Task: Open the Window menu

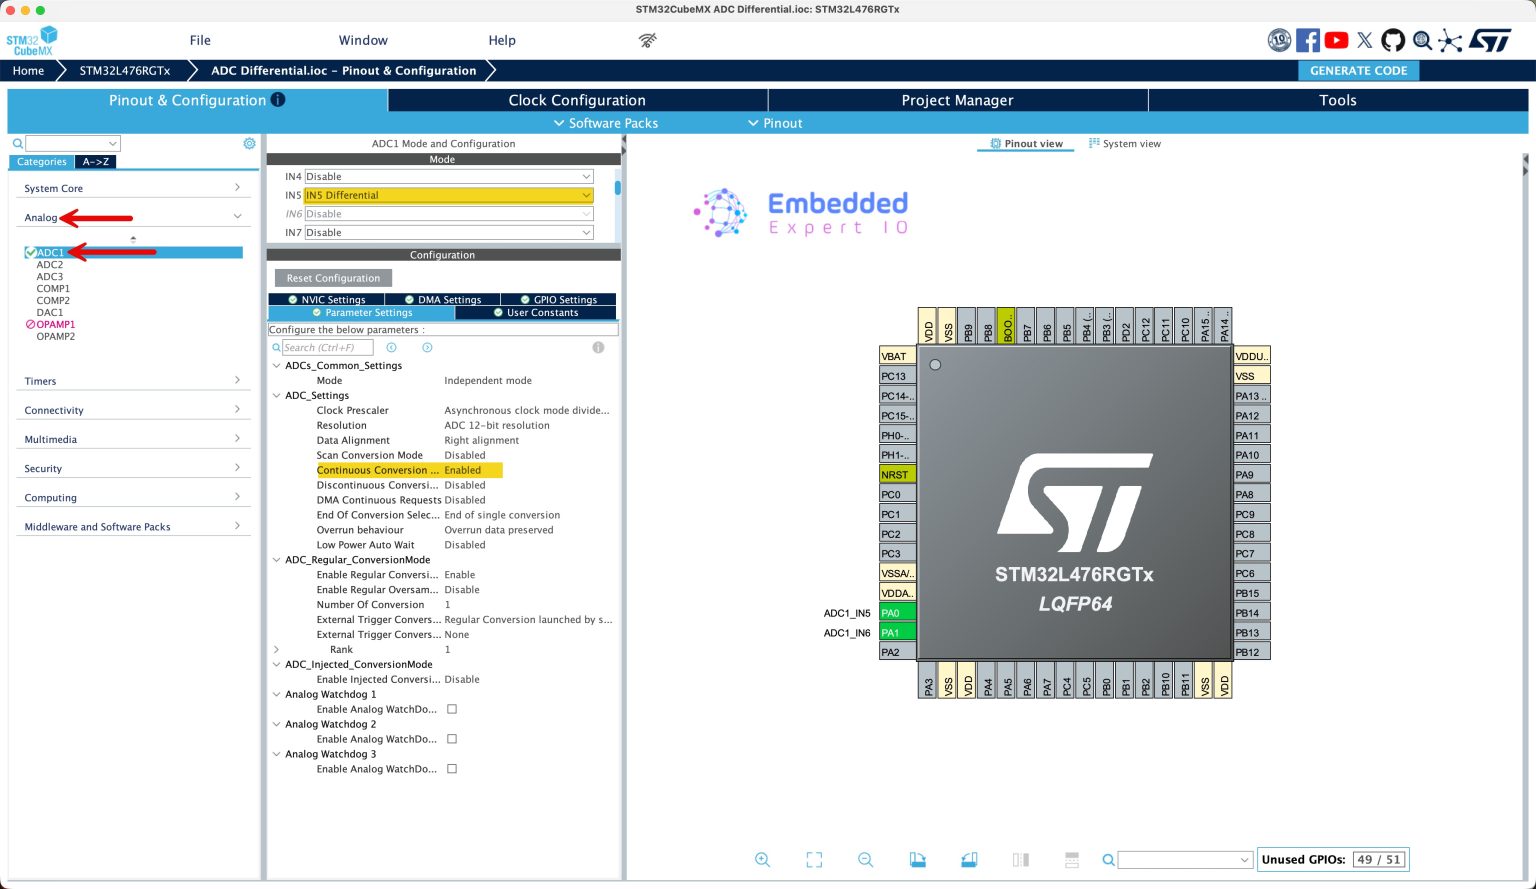Action: click(362, 40)
